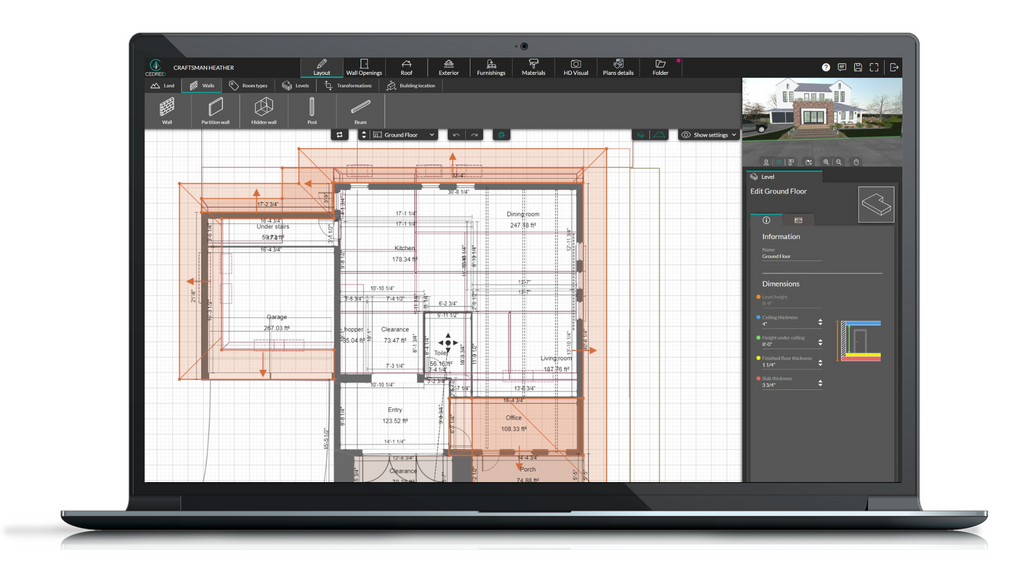Switch 3D preview to person view
The image size is (1024, 576).
tap(766, 162)
